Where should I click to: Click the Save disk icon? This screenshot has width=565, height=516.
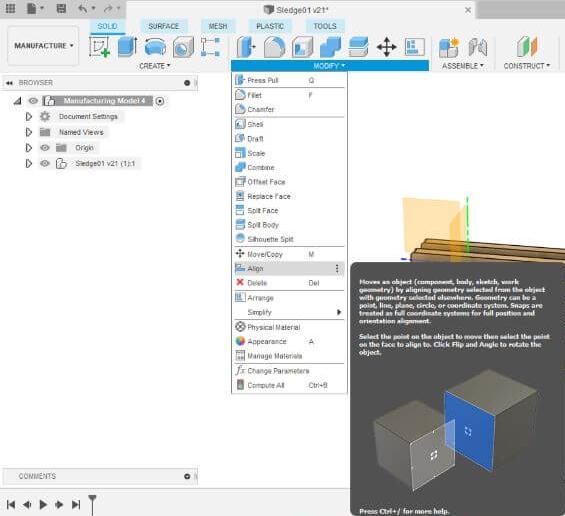pos(61,8)
